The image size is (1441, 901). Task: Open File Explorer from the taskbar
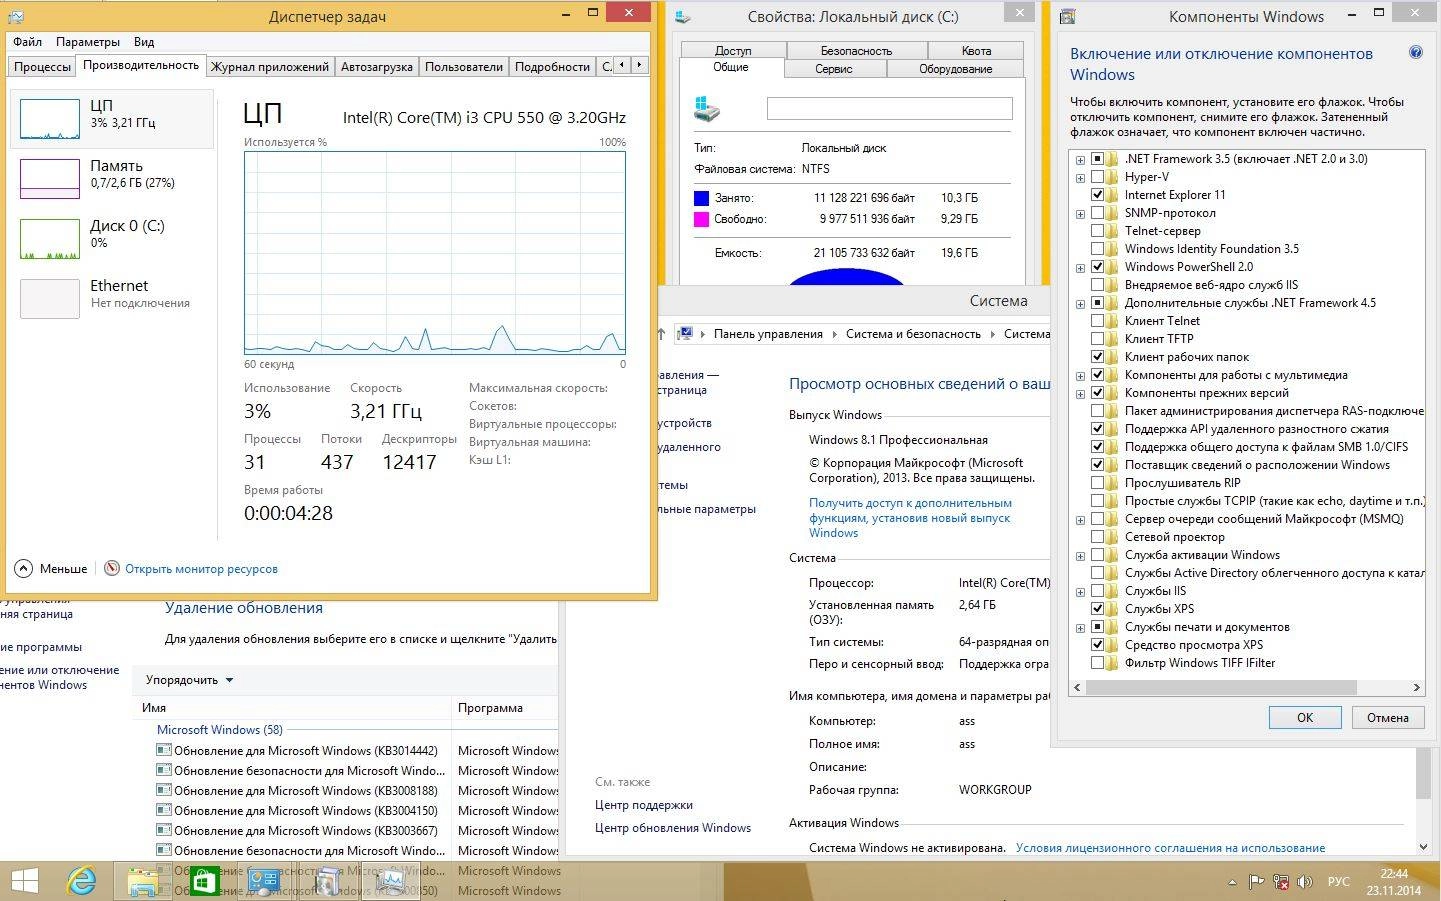pos(143,881)
